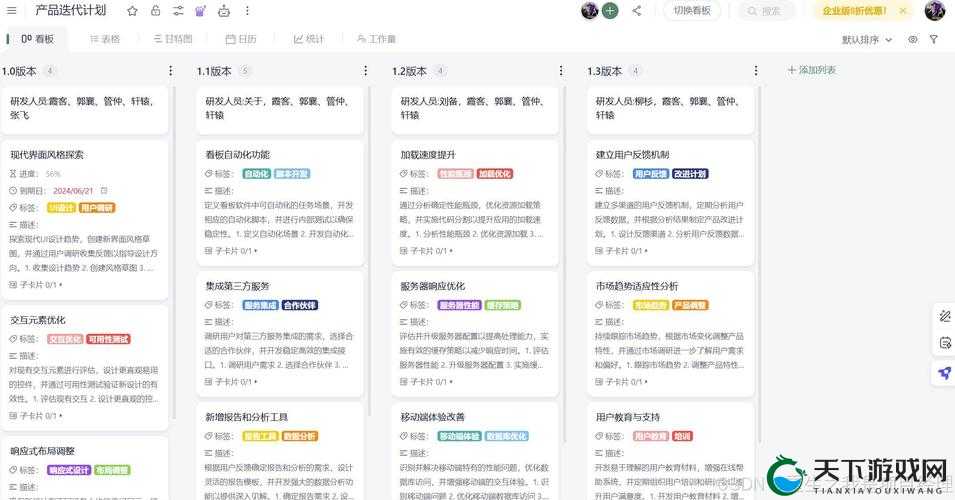Viewport: 955px width, 500px height.
Task: Click the navy 改进计划 tag
Action: pos(691,174)
